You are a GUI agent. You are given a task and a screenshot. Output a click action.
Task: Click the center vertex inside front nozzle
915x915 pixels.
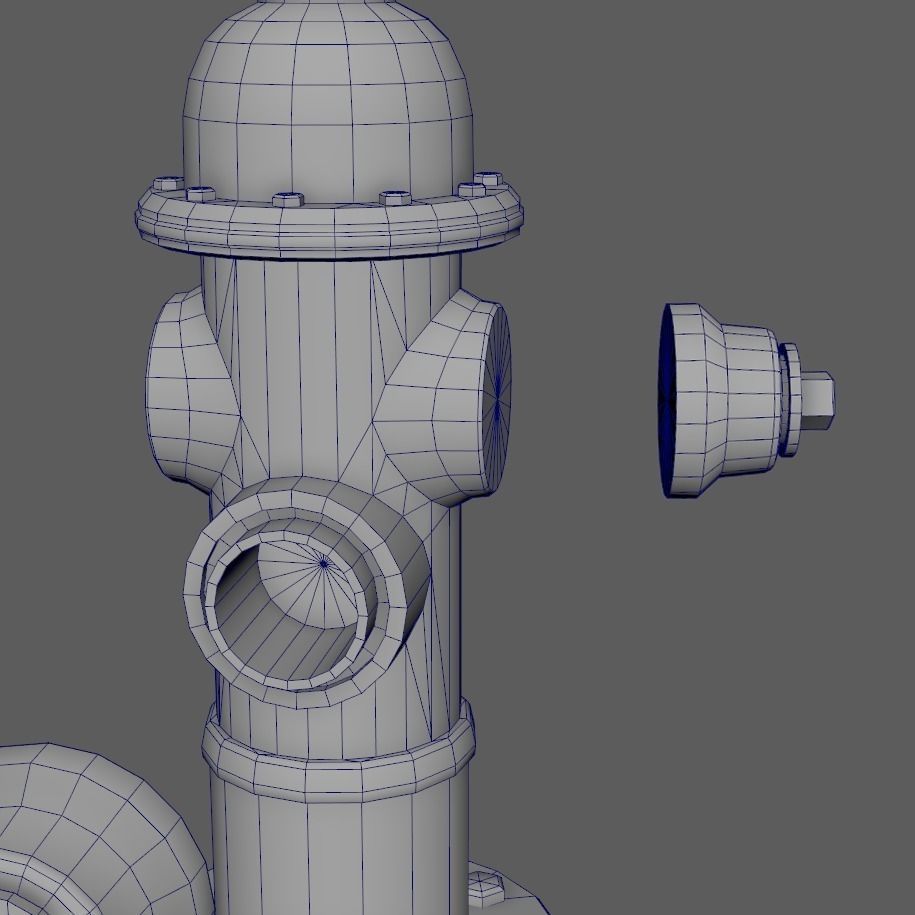tap(324, 564)
